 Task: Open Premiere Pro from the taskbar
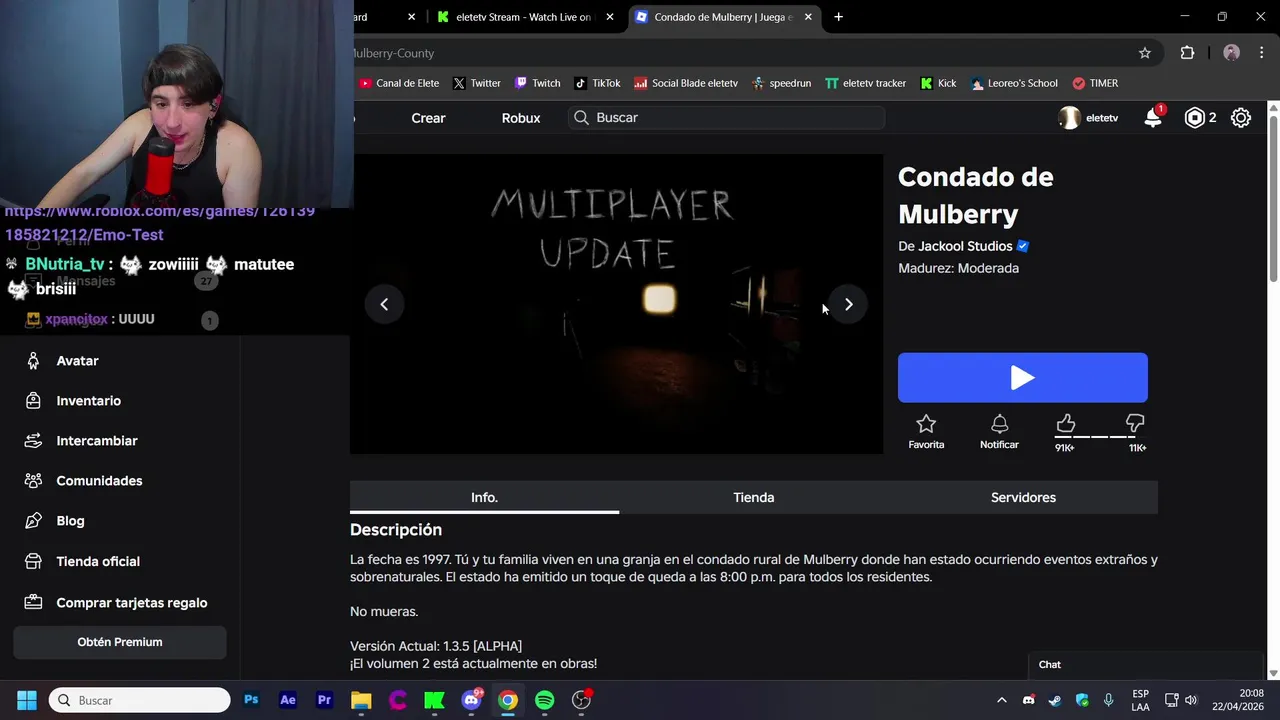pyautogui.click(x=324, y=700)
